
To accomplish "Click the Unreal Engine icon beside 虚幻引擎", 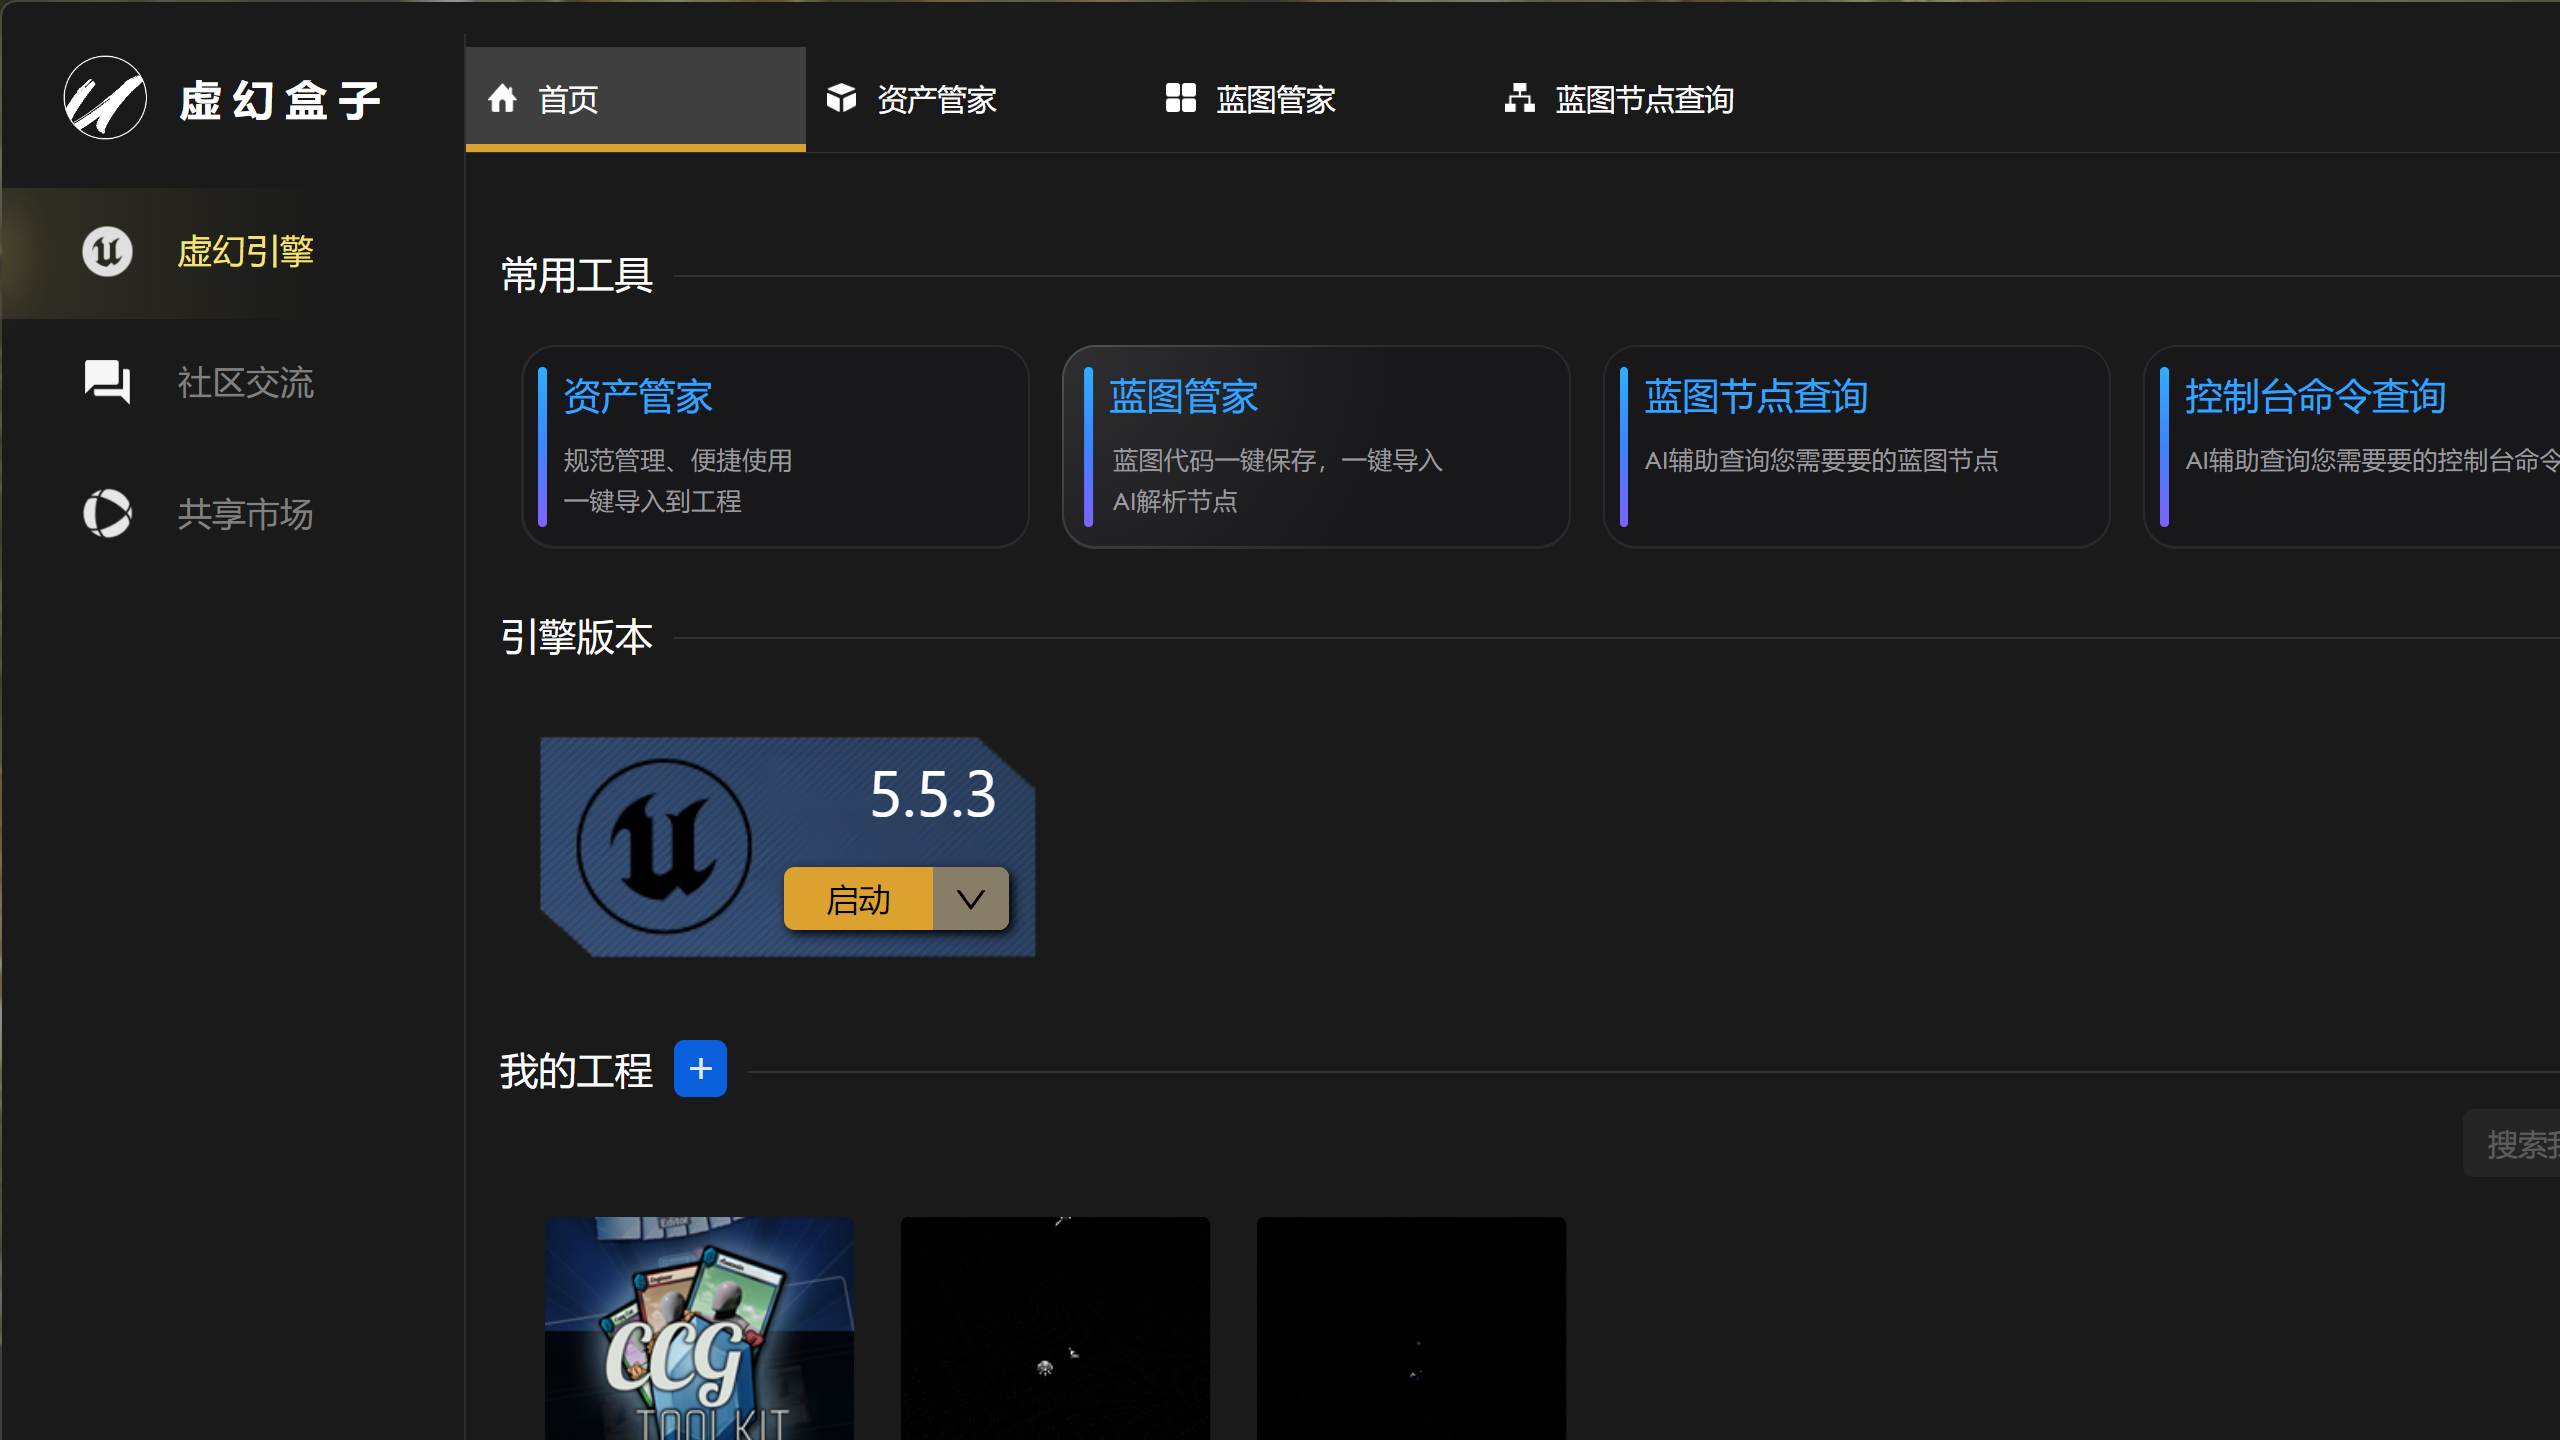I will click(x=107, y=251).
